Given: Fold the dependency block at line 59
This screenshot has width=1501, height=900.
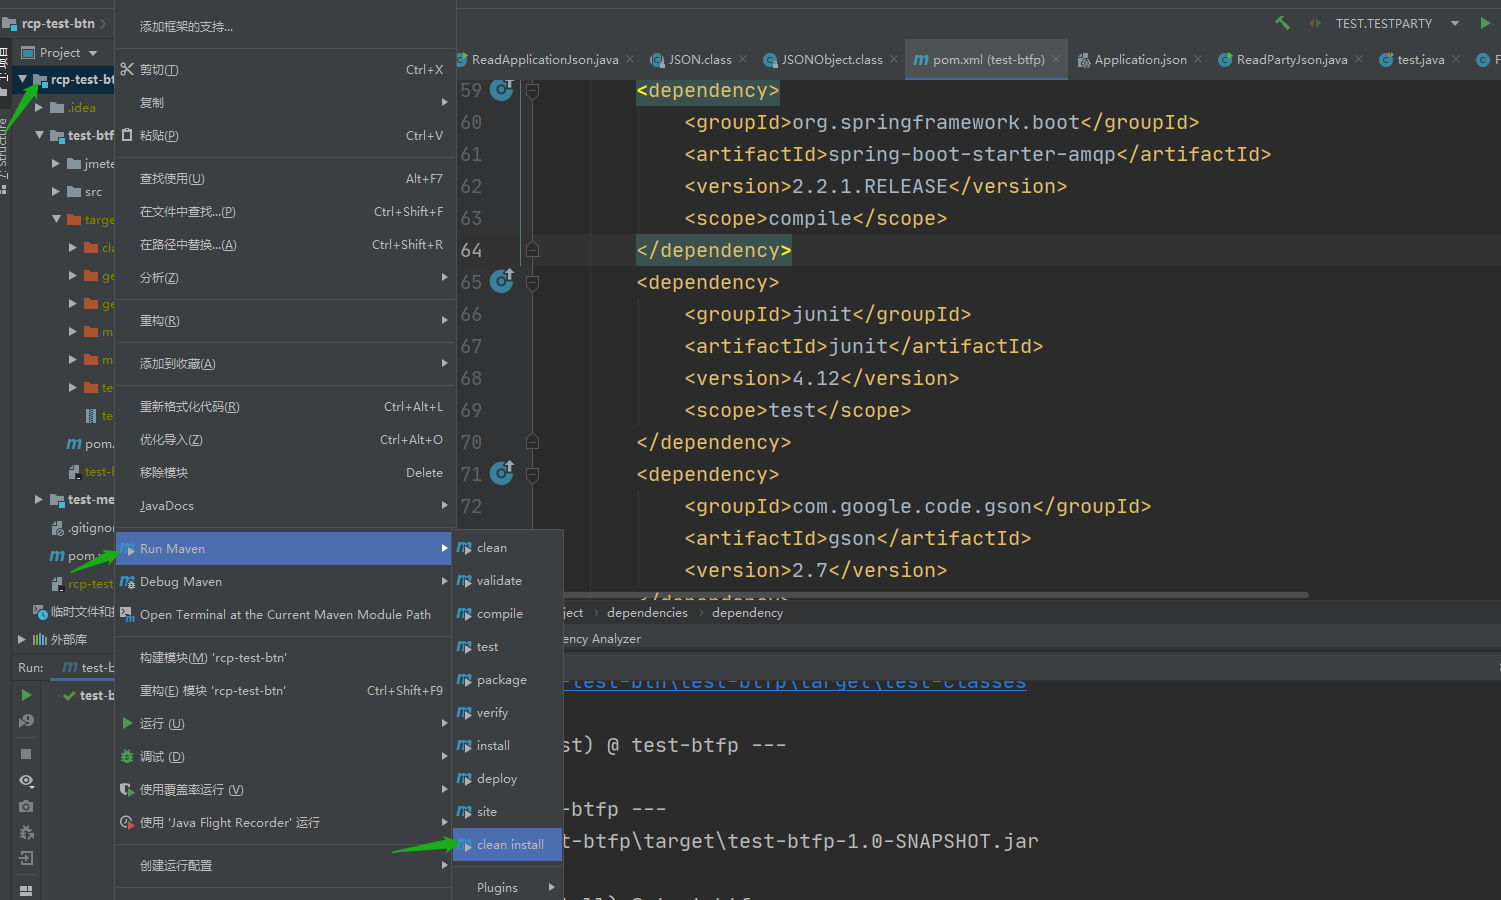Looking at the screenshot, I should point(532,90).
